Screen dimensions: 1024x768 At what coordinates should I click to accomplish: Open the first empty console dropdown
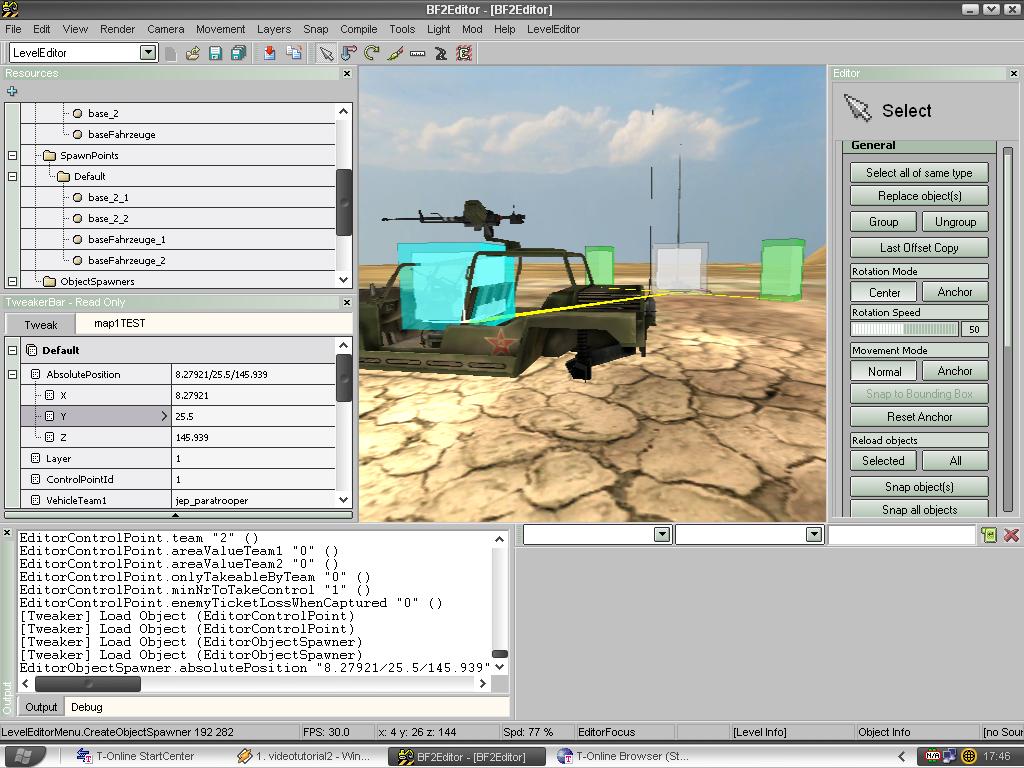coord(662,535)
